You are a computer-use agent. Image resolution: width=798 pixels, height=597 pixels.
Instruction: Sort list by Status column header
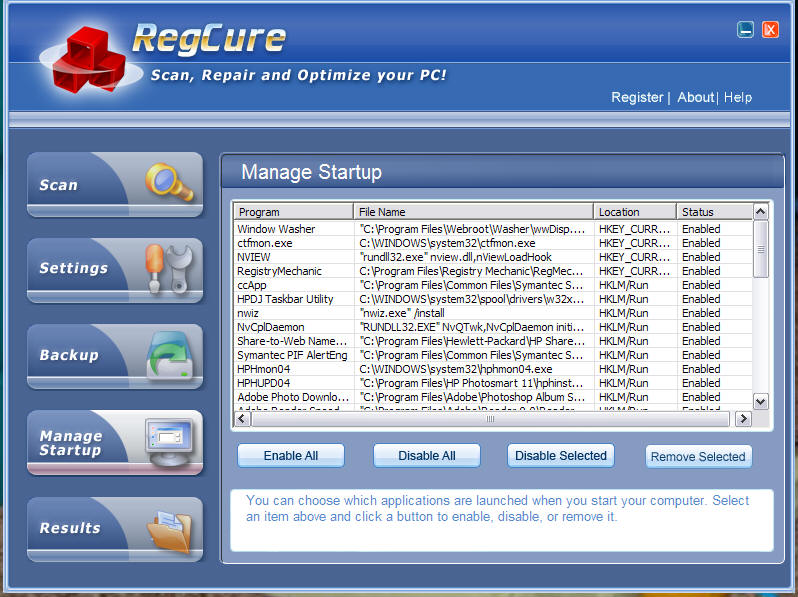tap(712, 212)
